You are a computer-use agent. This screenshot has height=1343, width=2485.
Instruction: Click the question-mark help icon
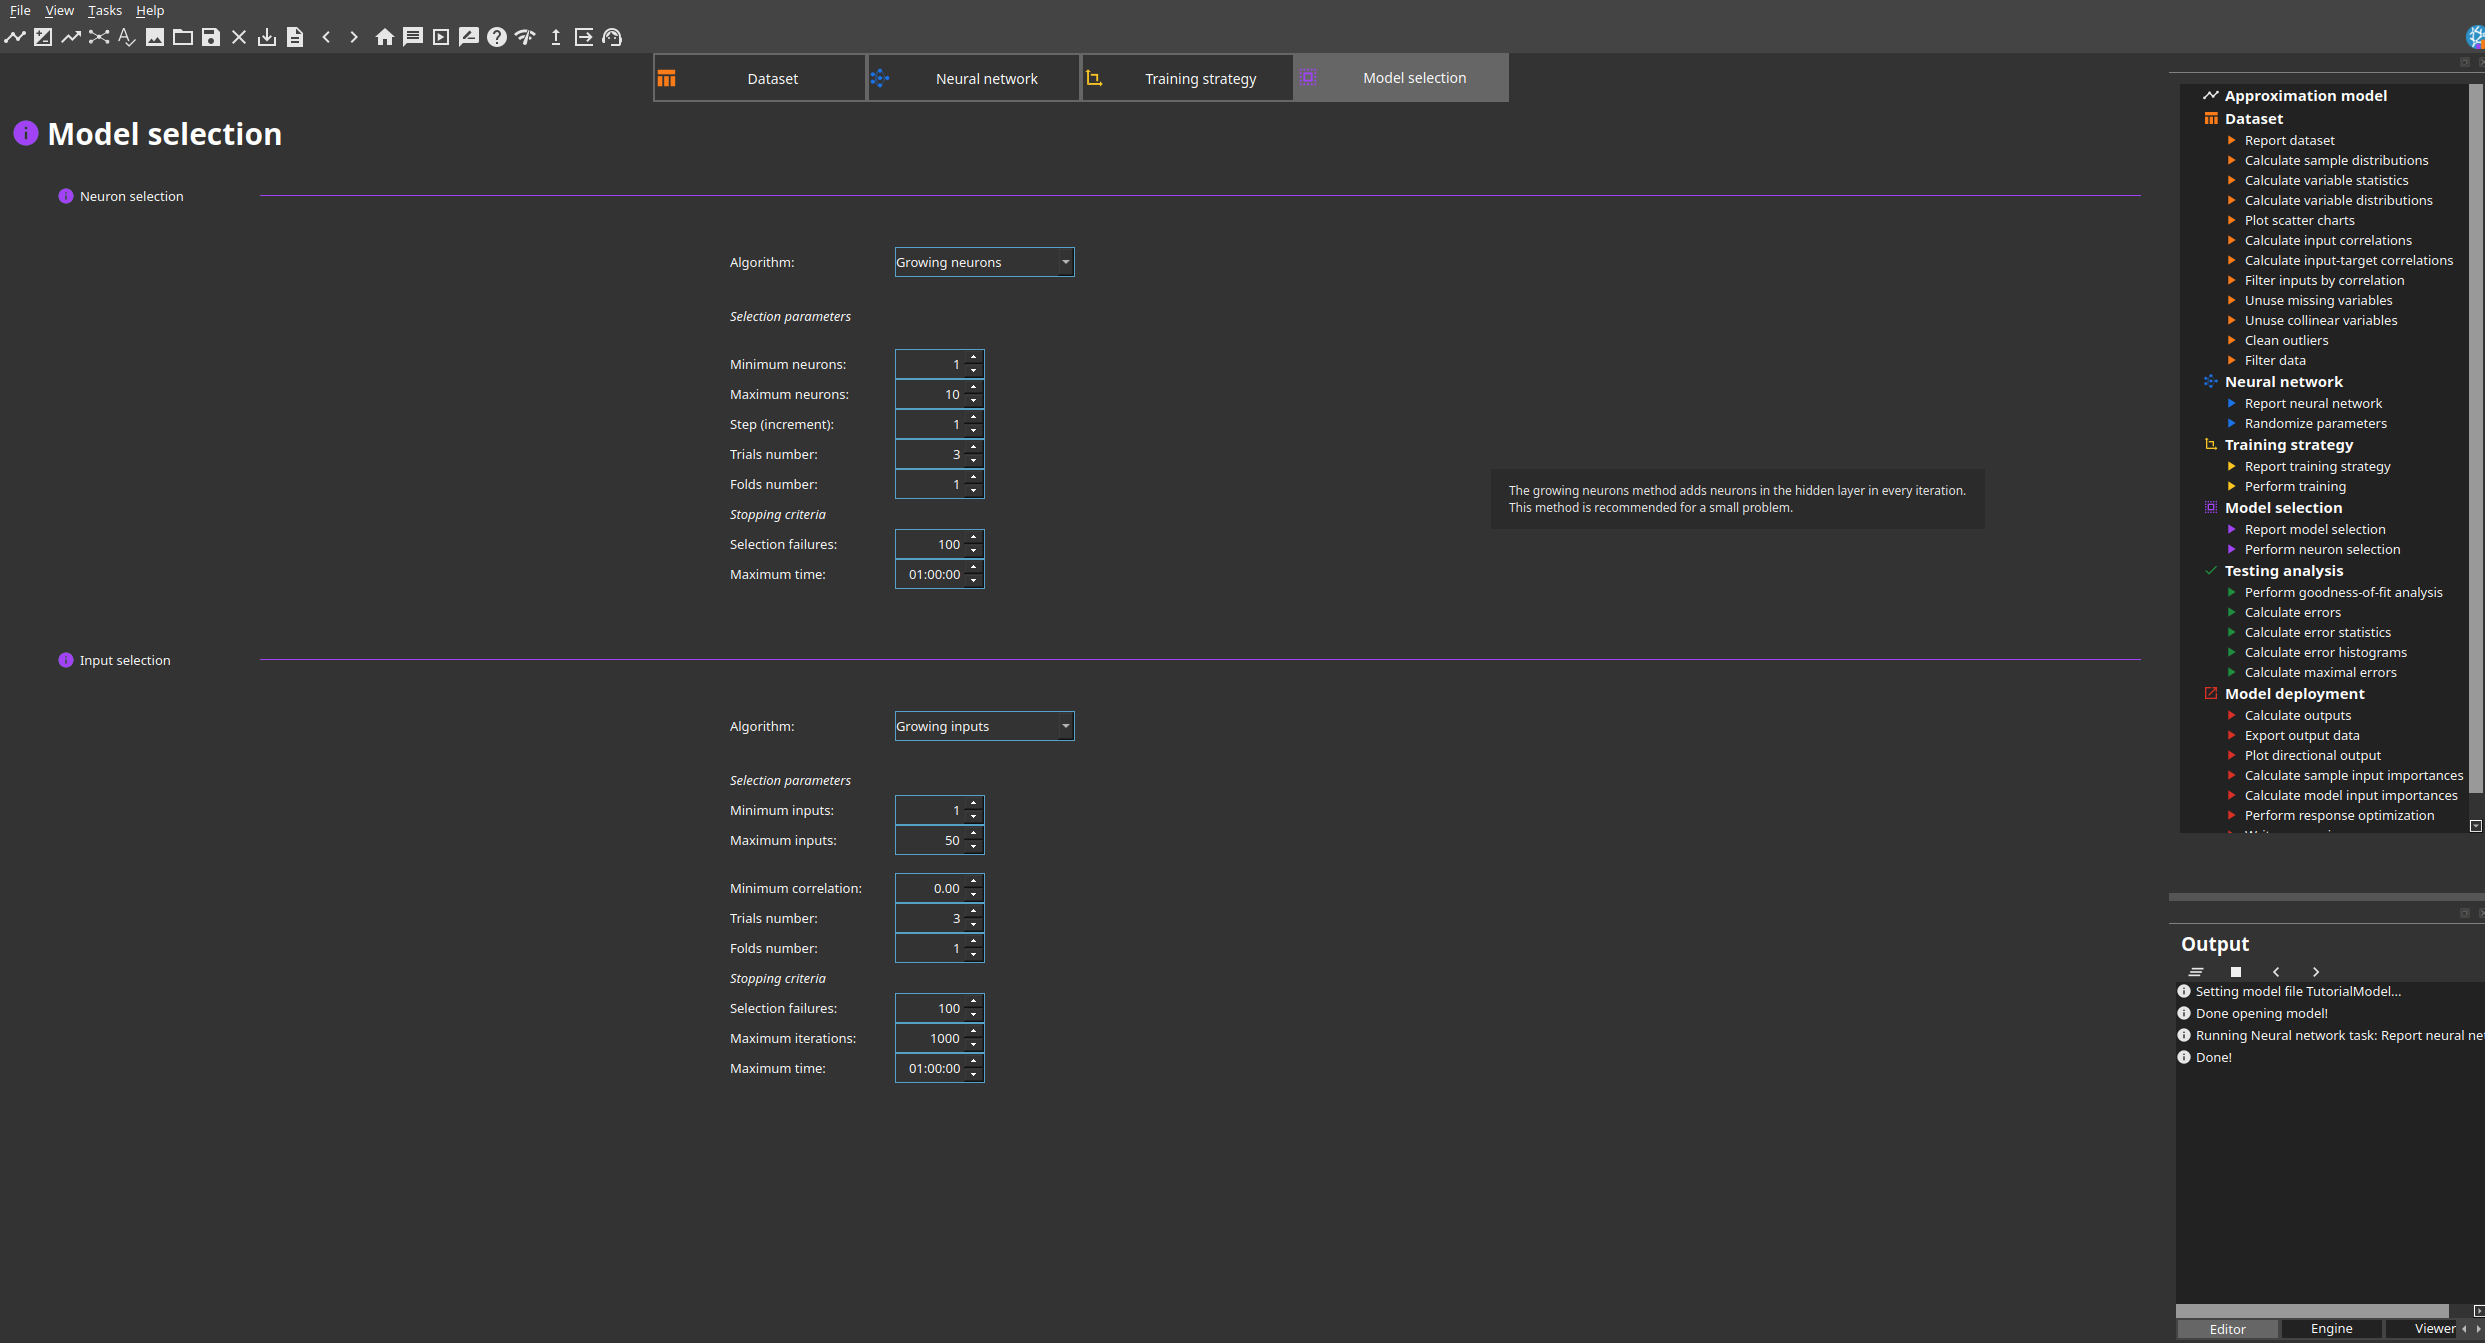click(x=497, y=37)
